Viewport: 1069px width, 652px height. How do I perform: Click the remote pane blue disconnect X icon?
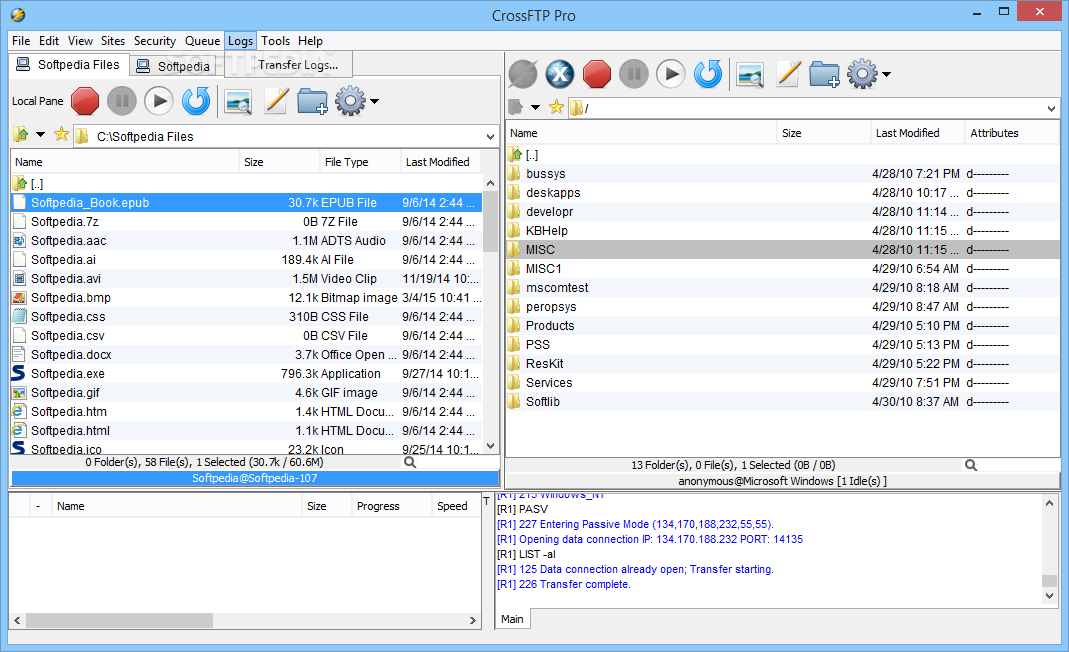(560, 74)
